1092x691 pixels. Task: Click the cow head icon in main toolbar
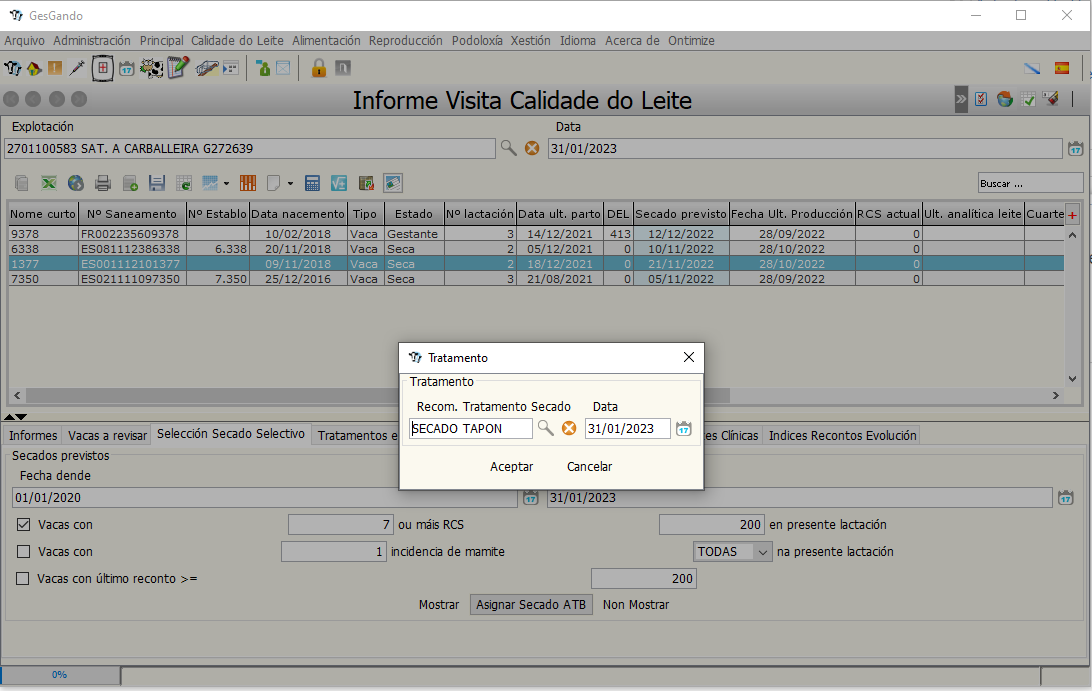[x=13, y=68]
